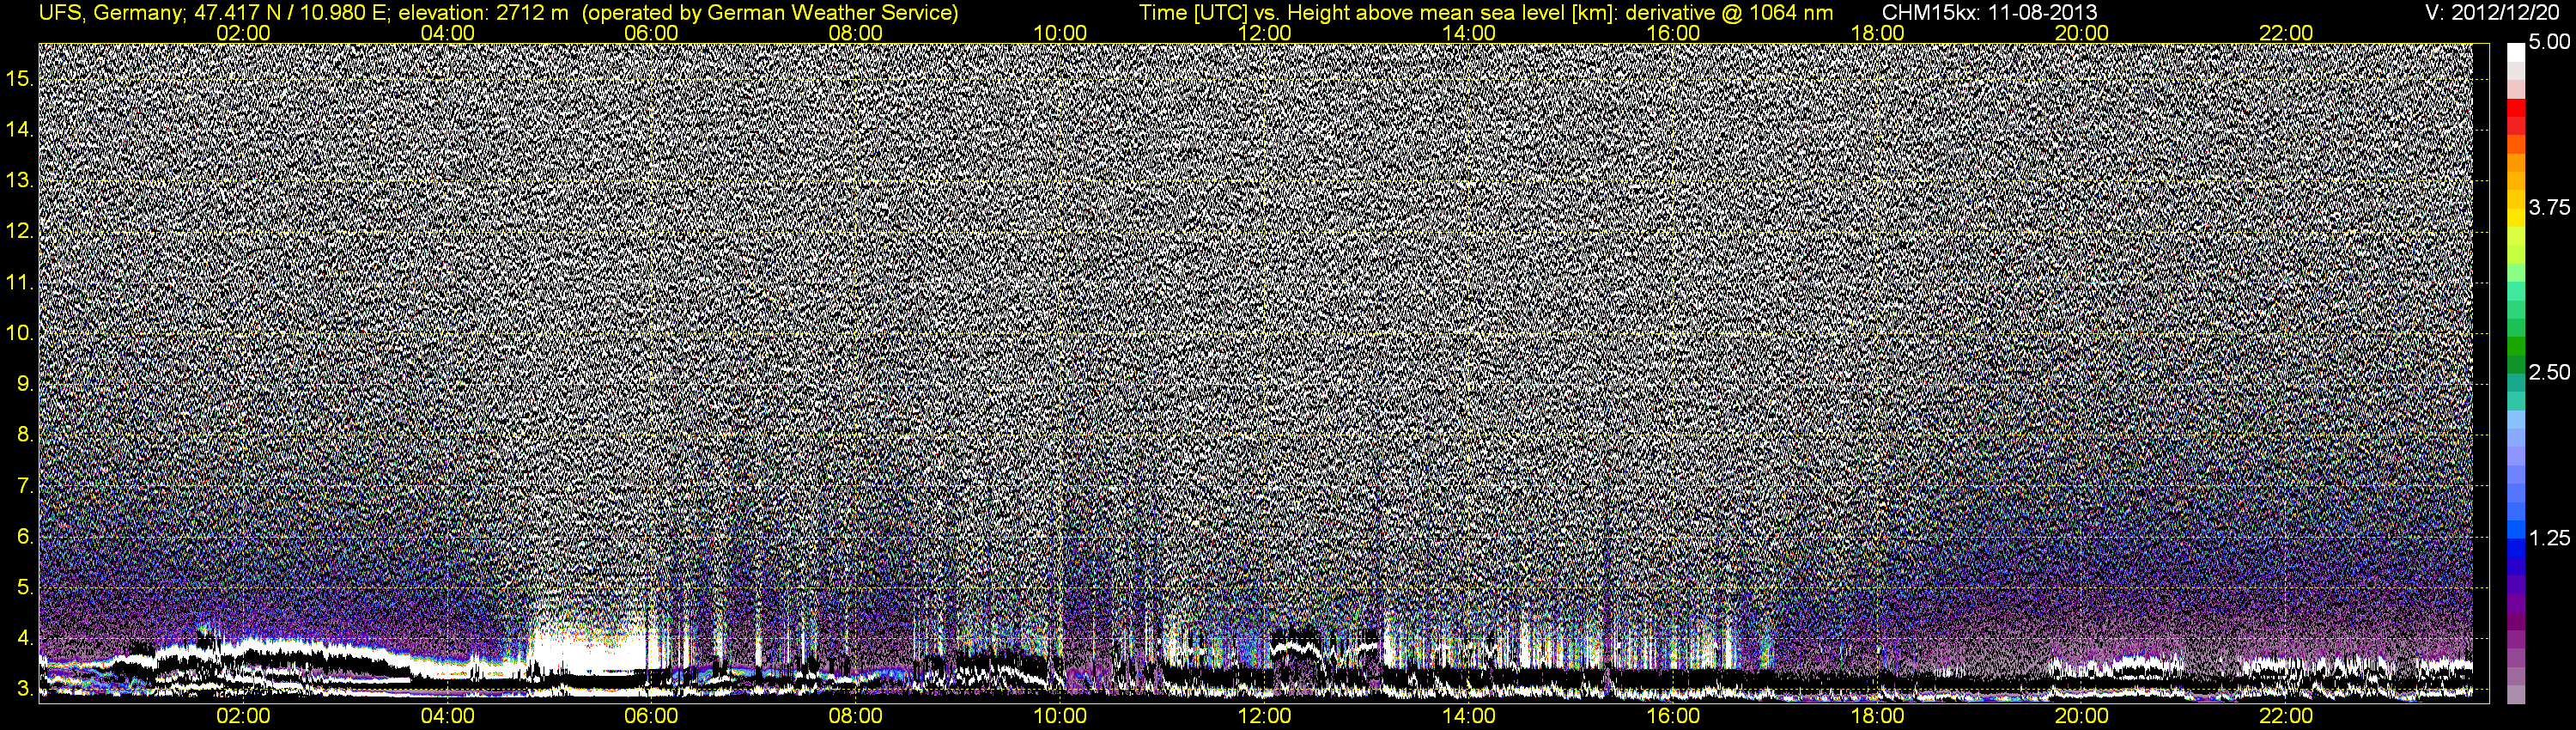Image resolution: width=2576 pixels, height=730 pixels.
Task: Pick the white top segment of the colorbar
Action: [x=2516, y=53]
